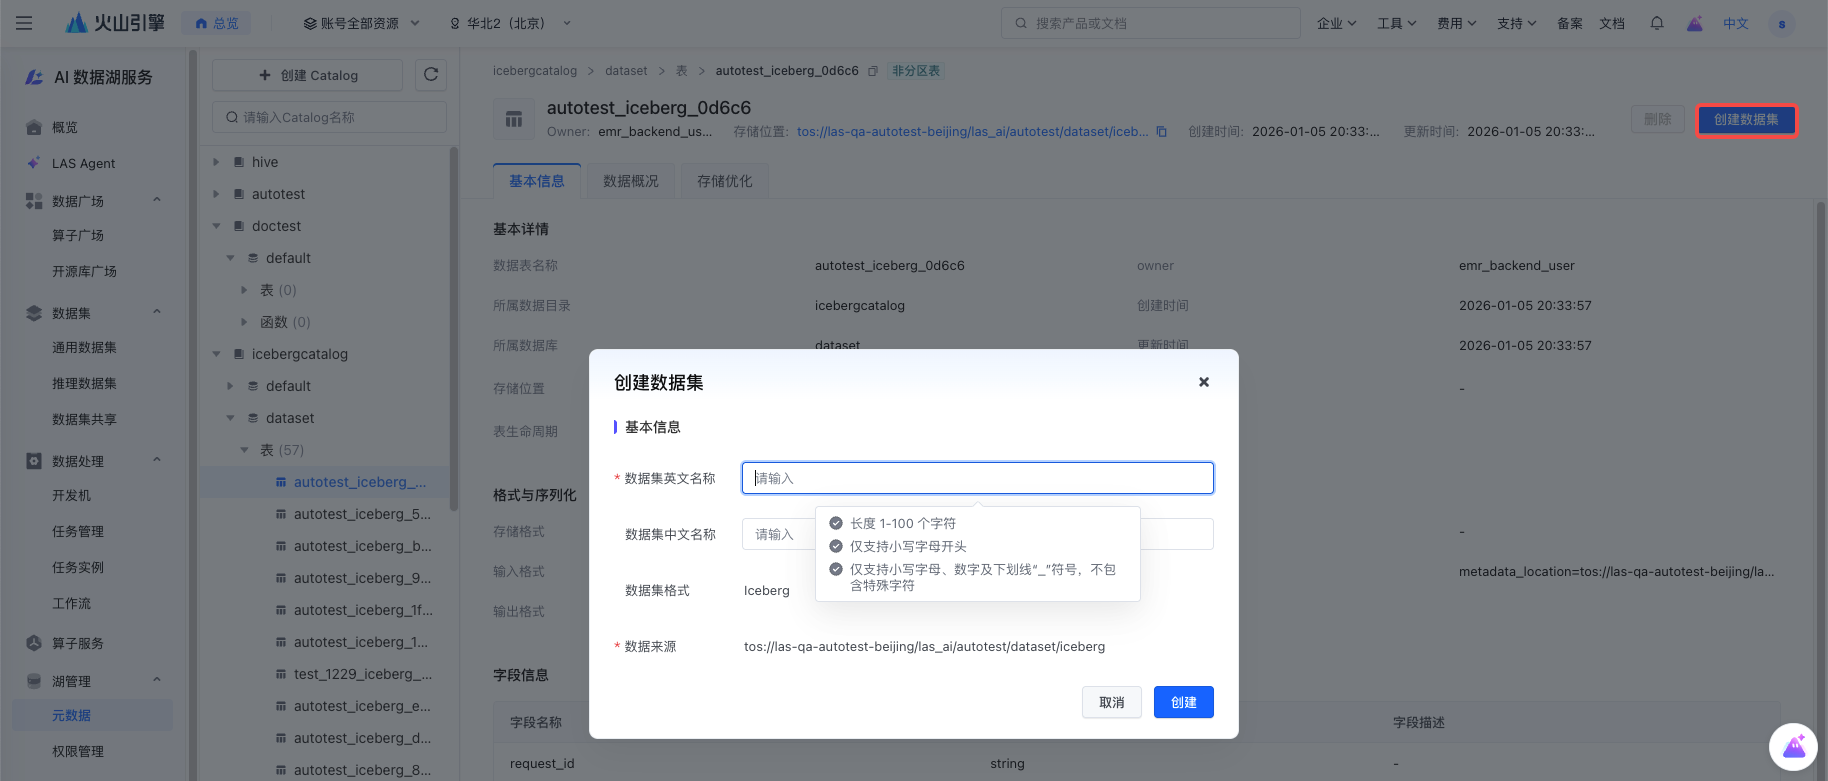Switch to the 存储优化 tab
Image resolution: width=1828 pixels, height=781 pixels.
(x=724, y=181)
